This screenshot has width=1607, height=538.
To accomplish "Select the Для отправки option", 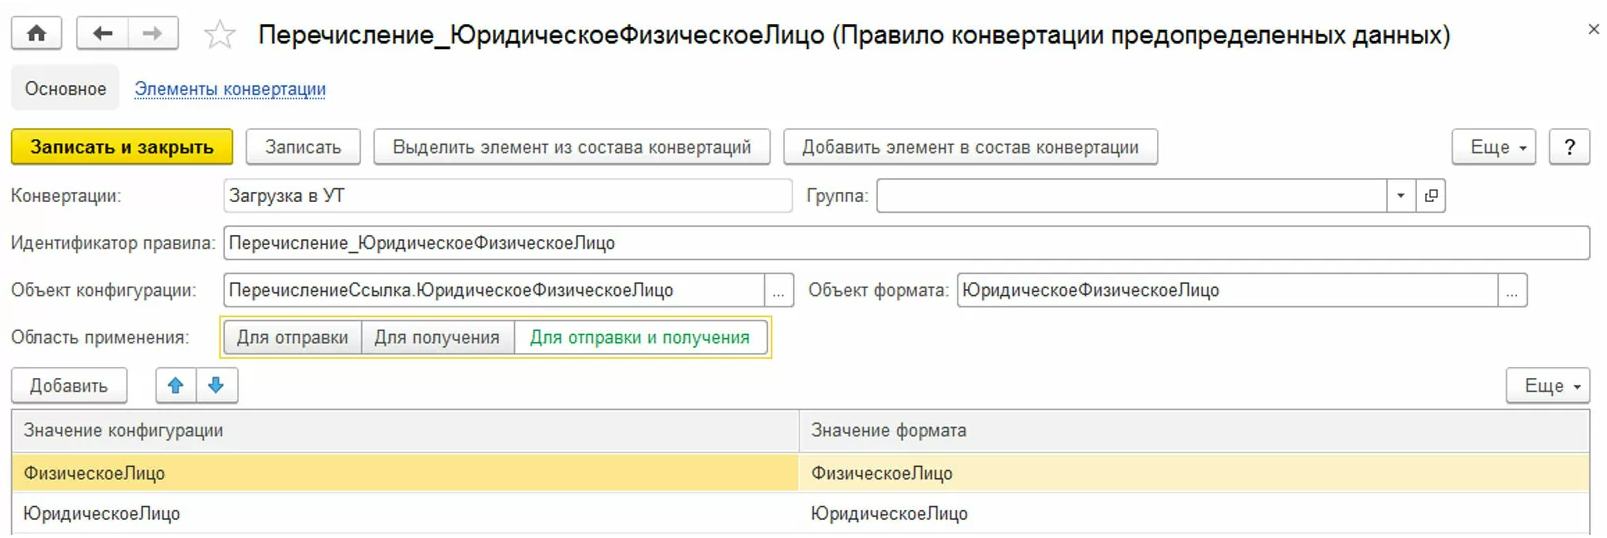I will (292, 338).
